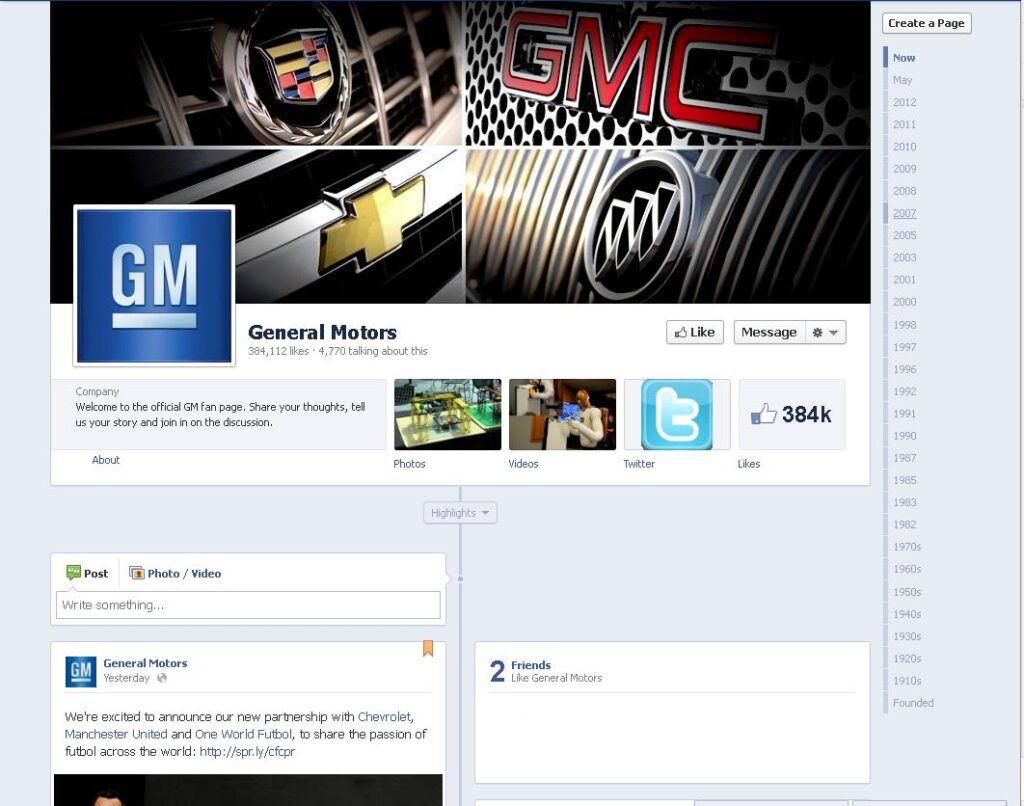1024x806 pixels.
Task: Click the GM avatar in the post
Action: (81, 671)
